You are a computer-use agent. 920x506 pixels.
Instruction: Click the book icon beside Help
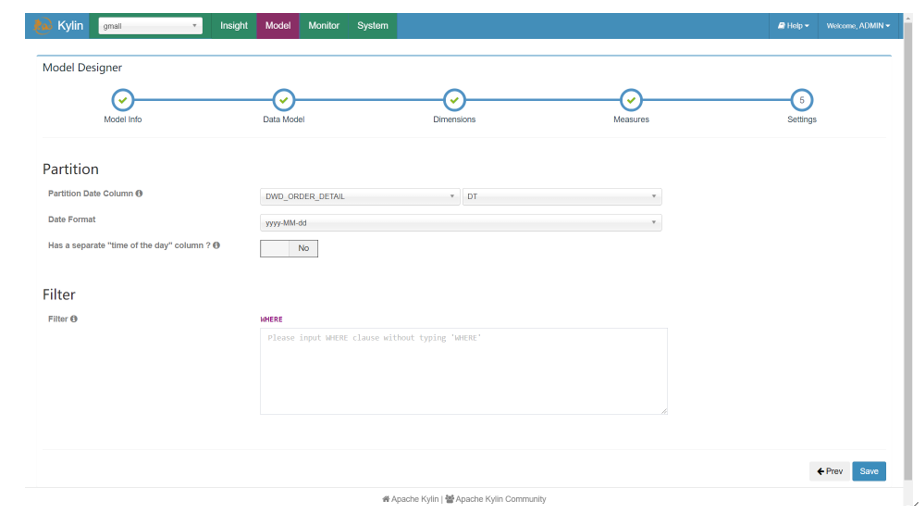point(782,26)
